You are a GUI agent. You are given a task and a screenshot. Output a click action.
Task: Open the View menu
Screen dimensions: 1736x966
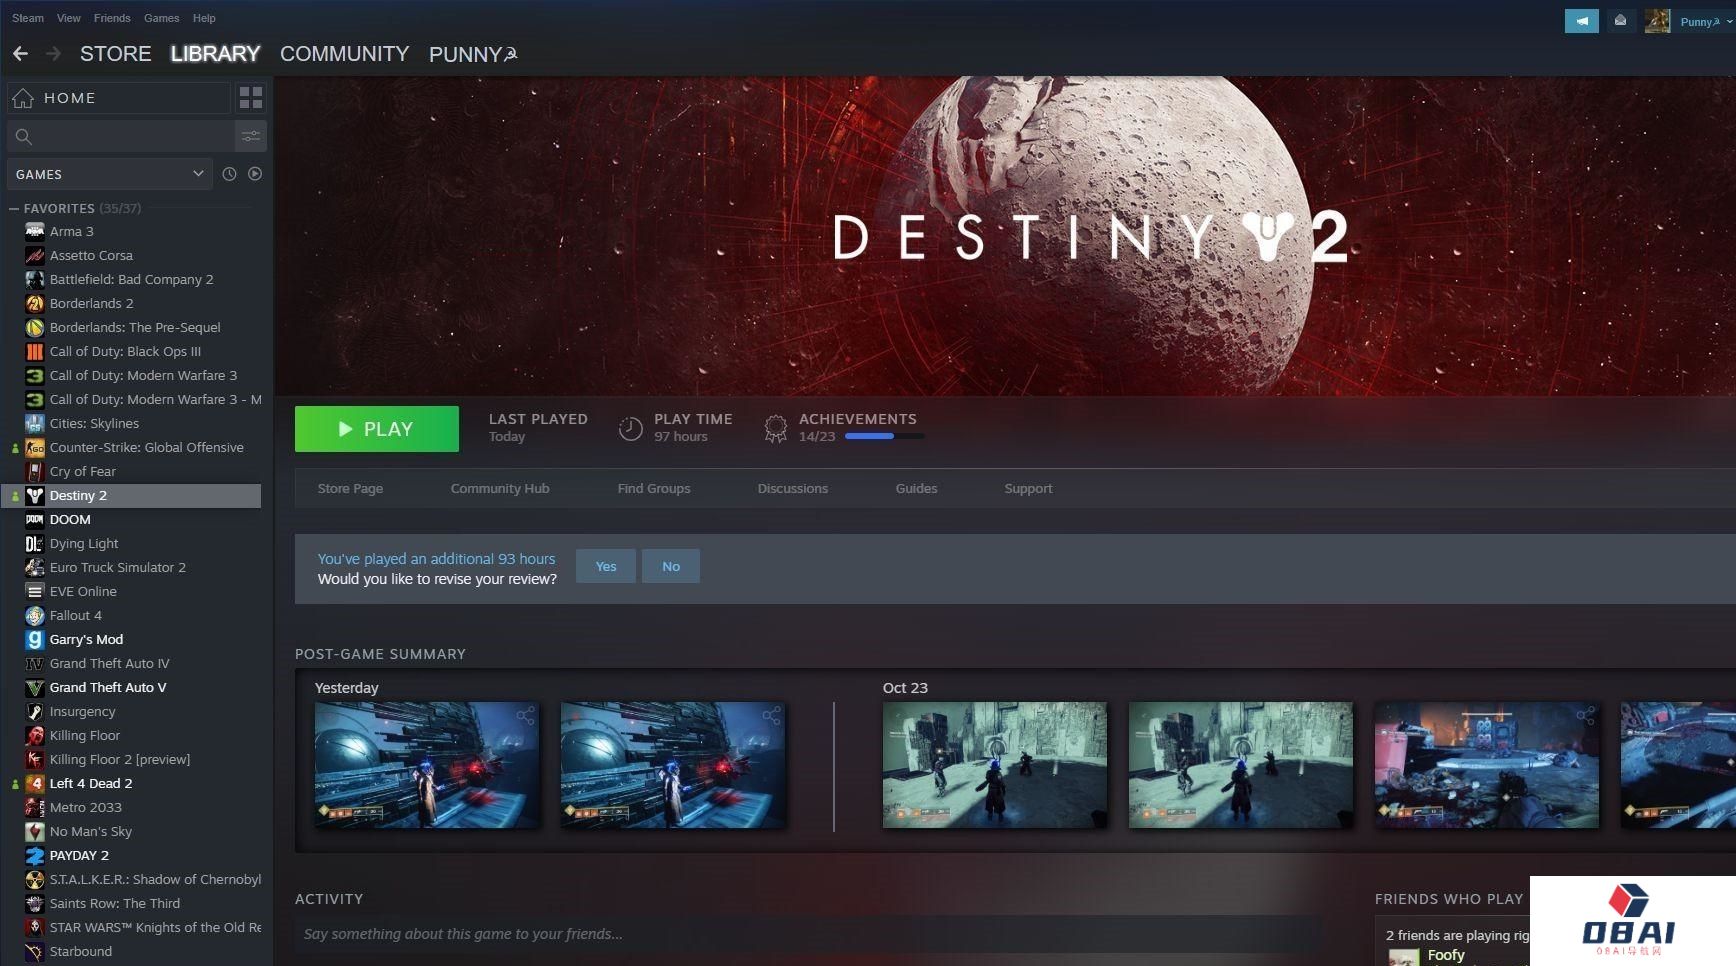[69, 18]
